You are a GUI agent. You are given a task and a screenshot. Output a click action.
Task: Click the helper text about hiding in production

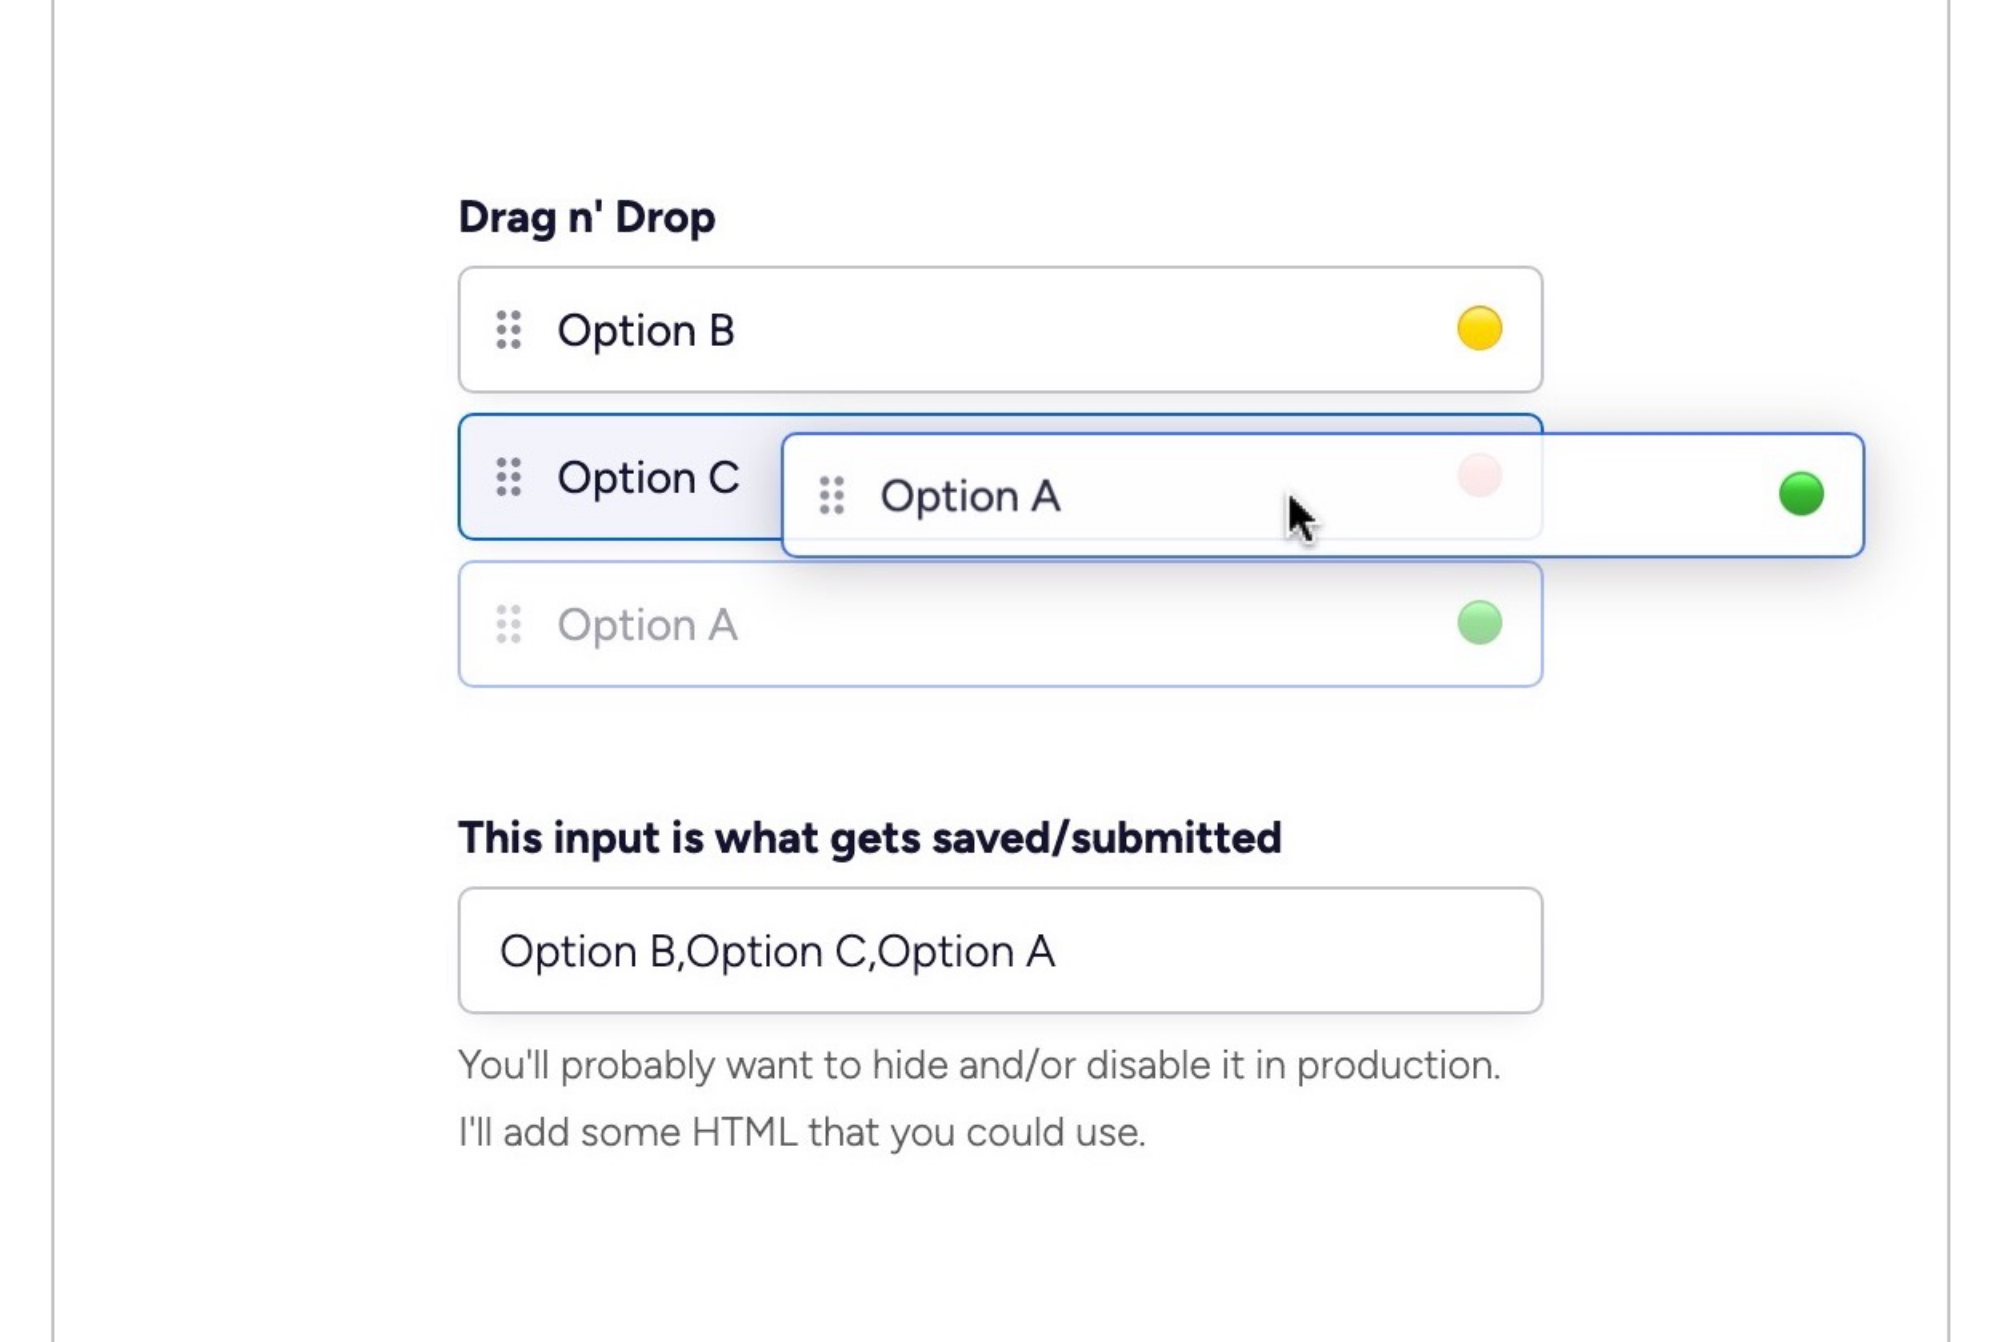click(978, 1067)
